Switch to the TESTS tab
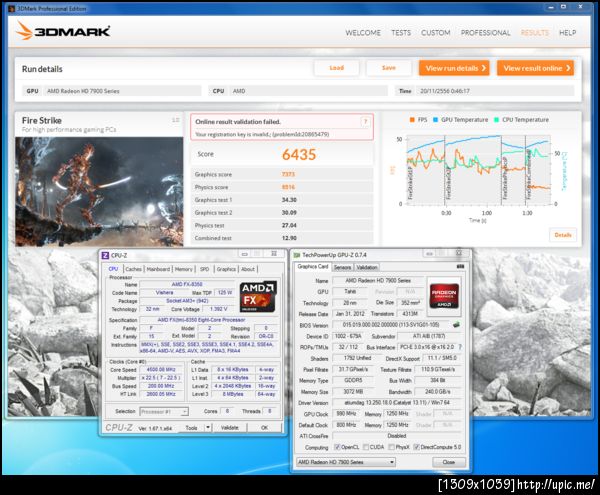The image size is (600, 495). 401,33
